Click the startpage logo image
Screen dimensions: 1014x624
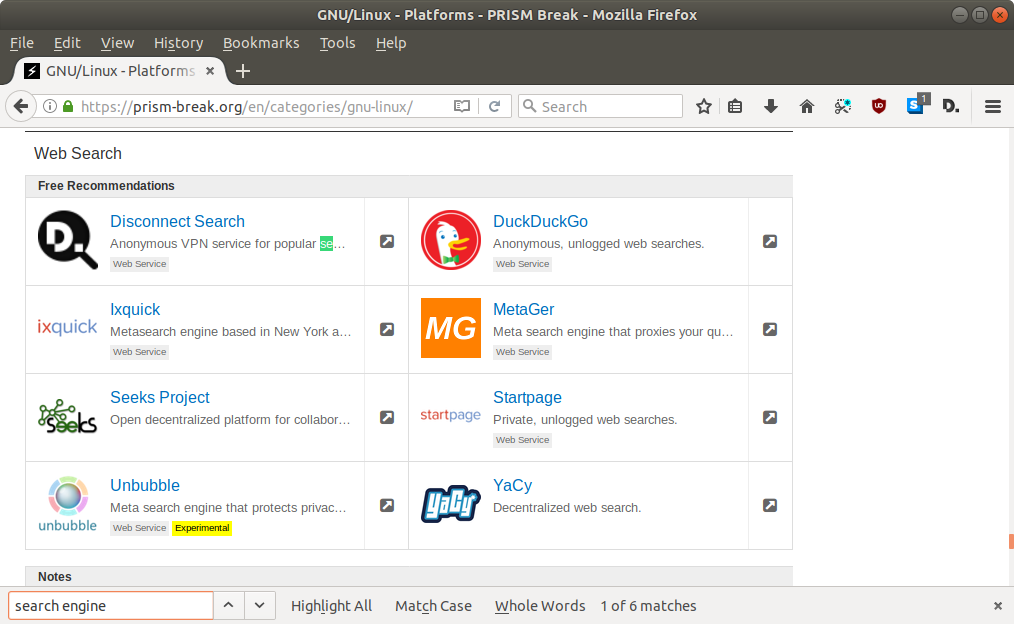pos(451,414)
